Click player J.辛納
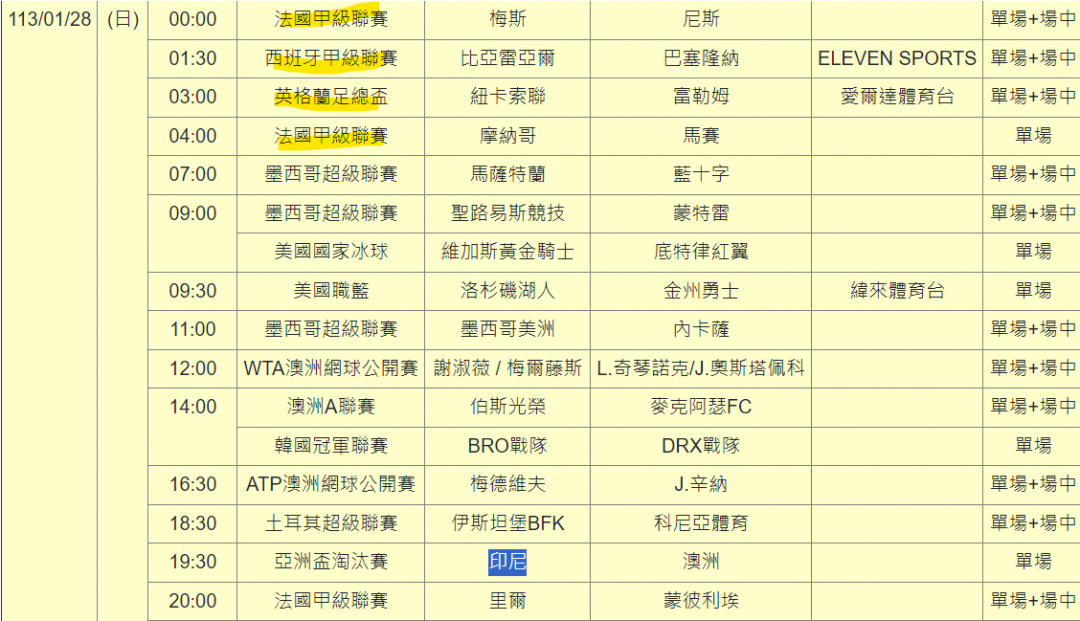 [x=700, y=485]
